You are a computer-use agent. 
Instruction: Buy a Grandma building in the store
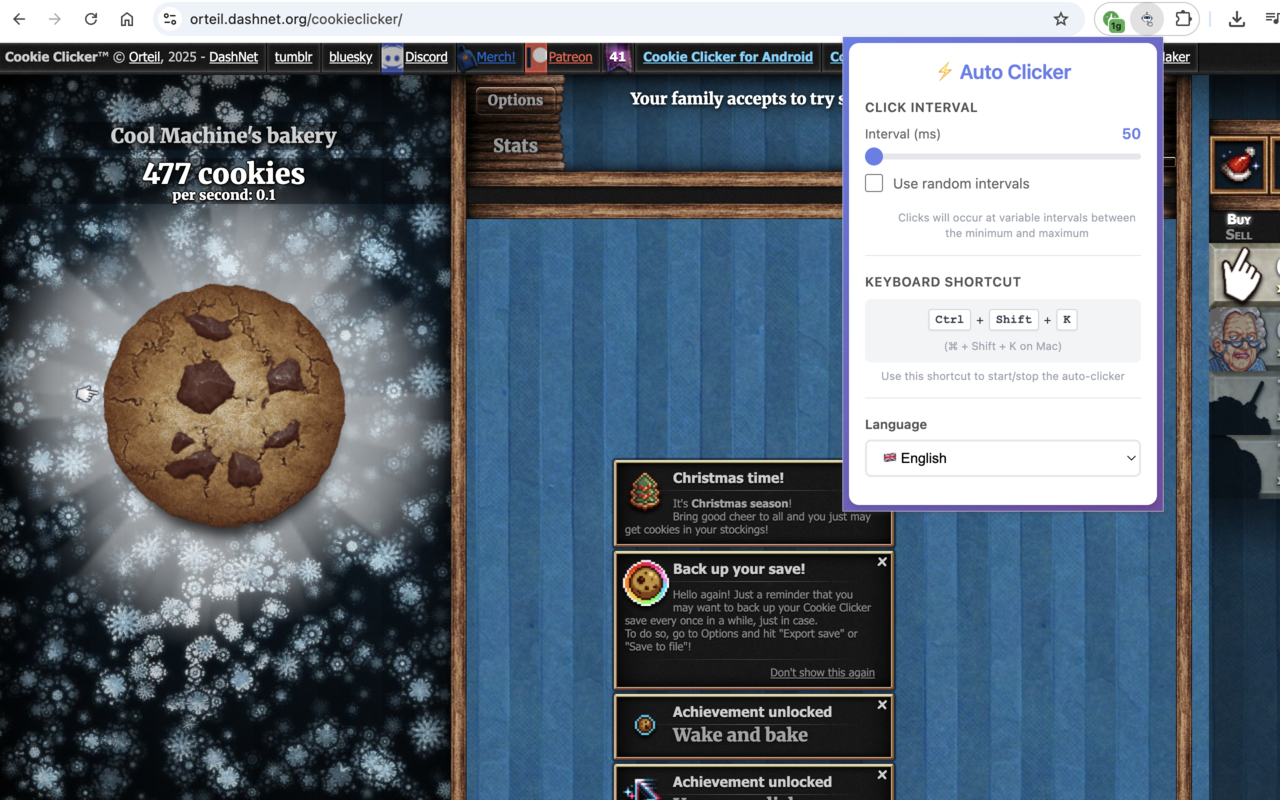(x=1245, y=339)
